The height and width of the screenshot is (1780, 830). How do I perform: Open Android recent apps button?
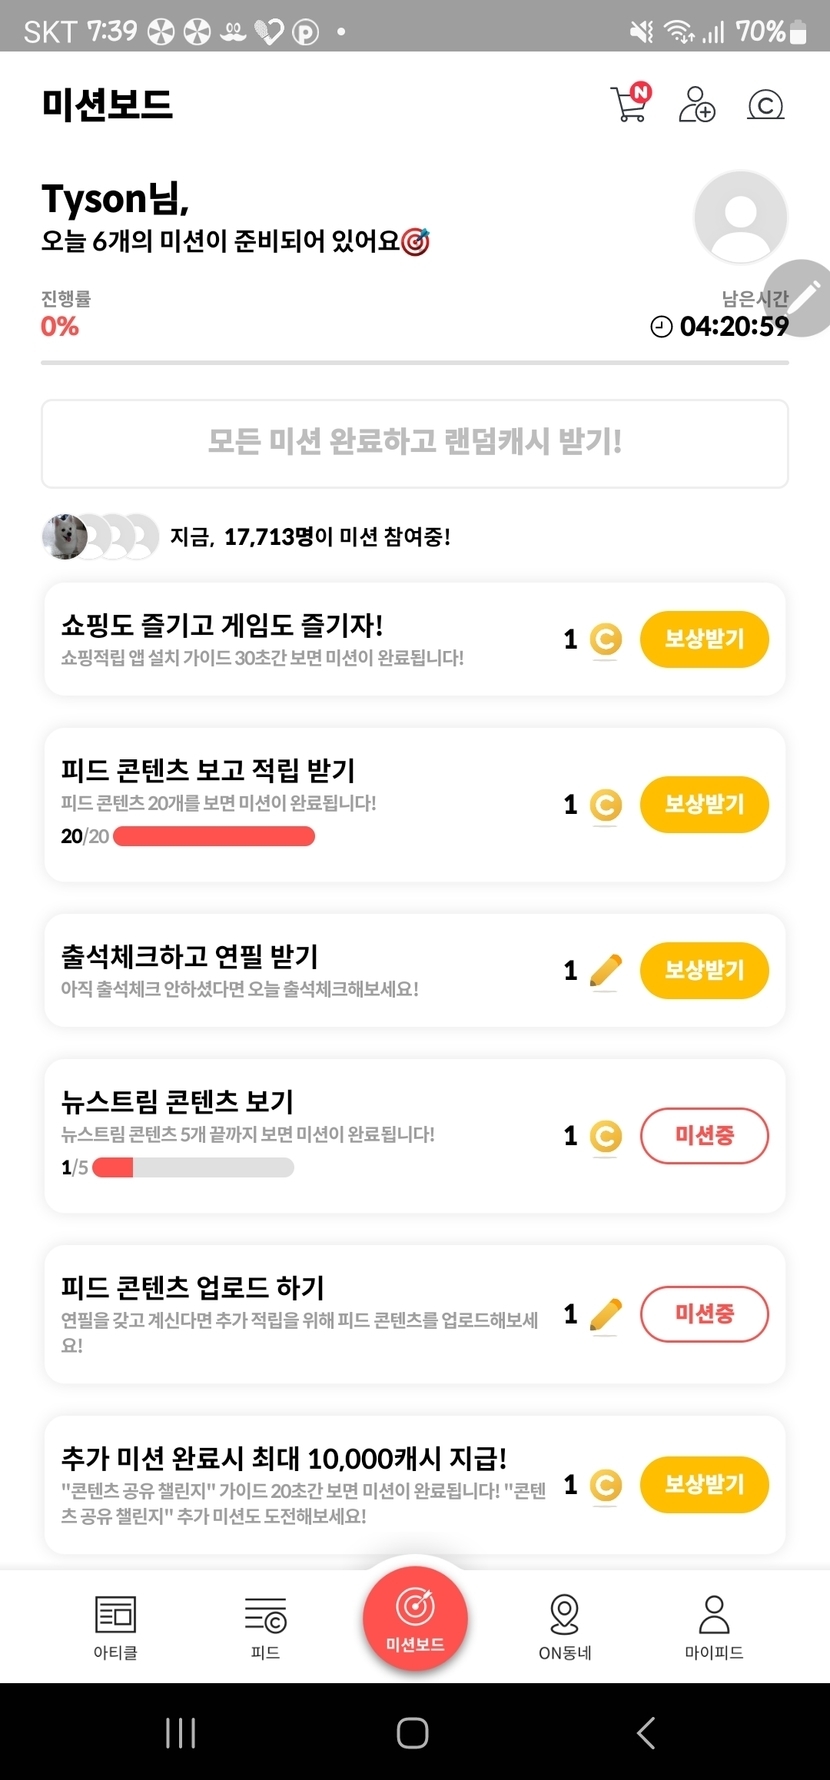(x=180, y=1733)
